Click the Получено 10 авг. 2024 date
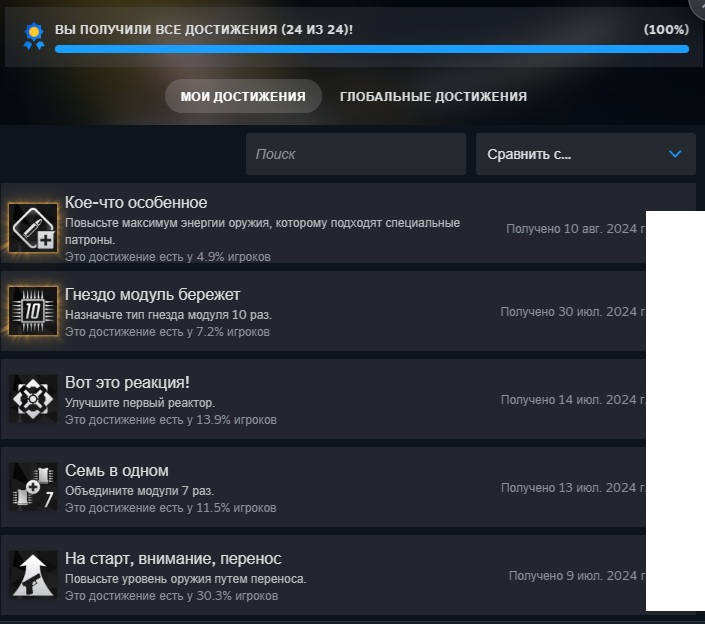 coord(576,229)
